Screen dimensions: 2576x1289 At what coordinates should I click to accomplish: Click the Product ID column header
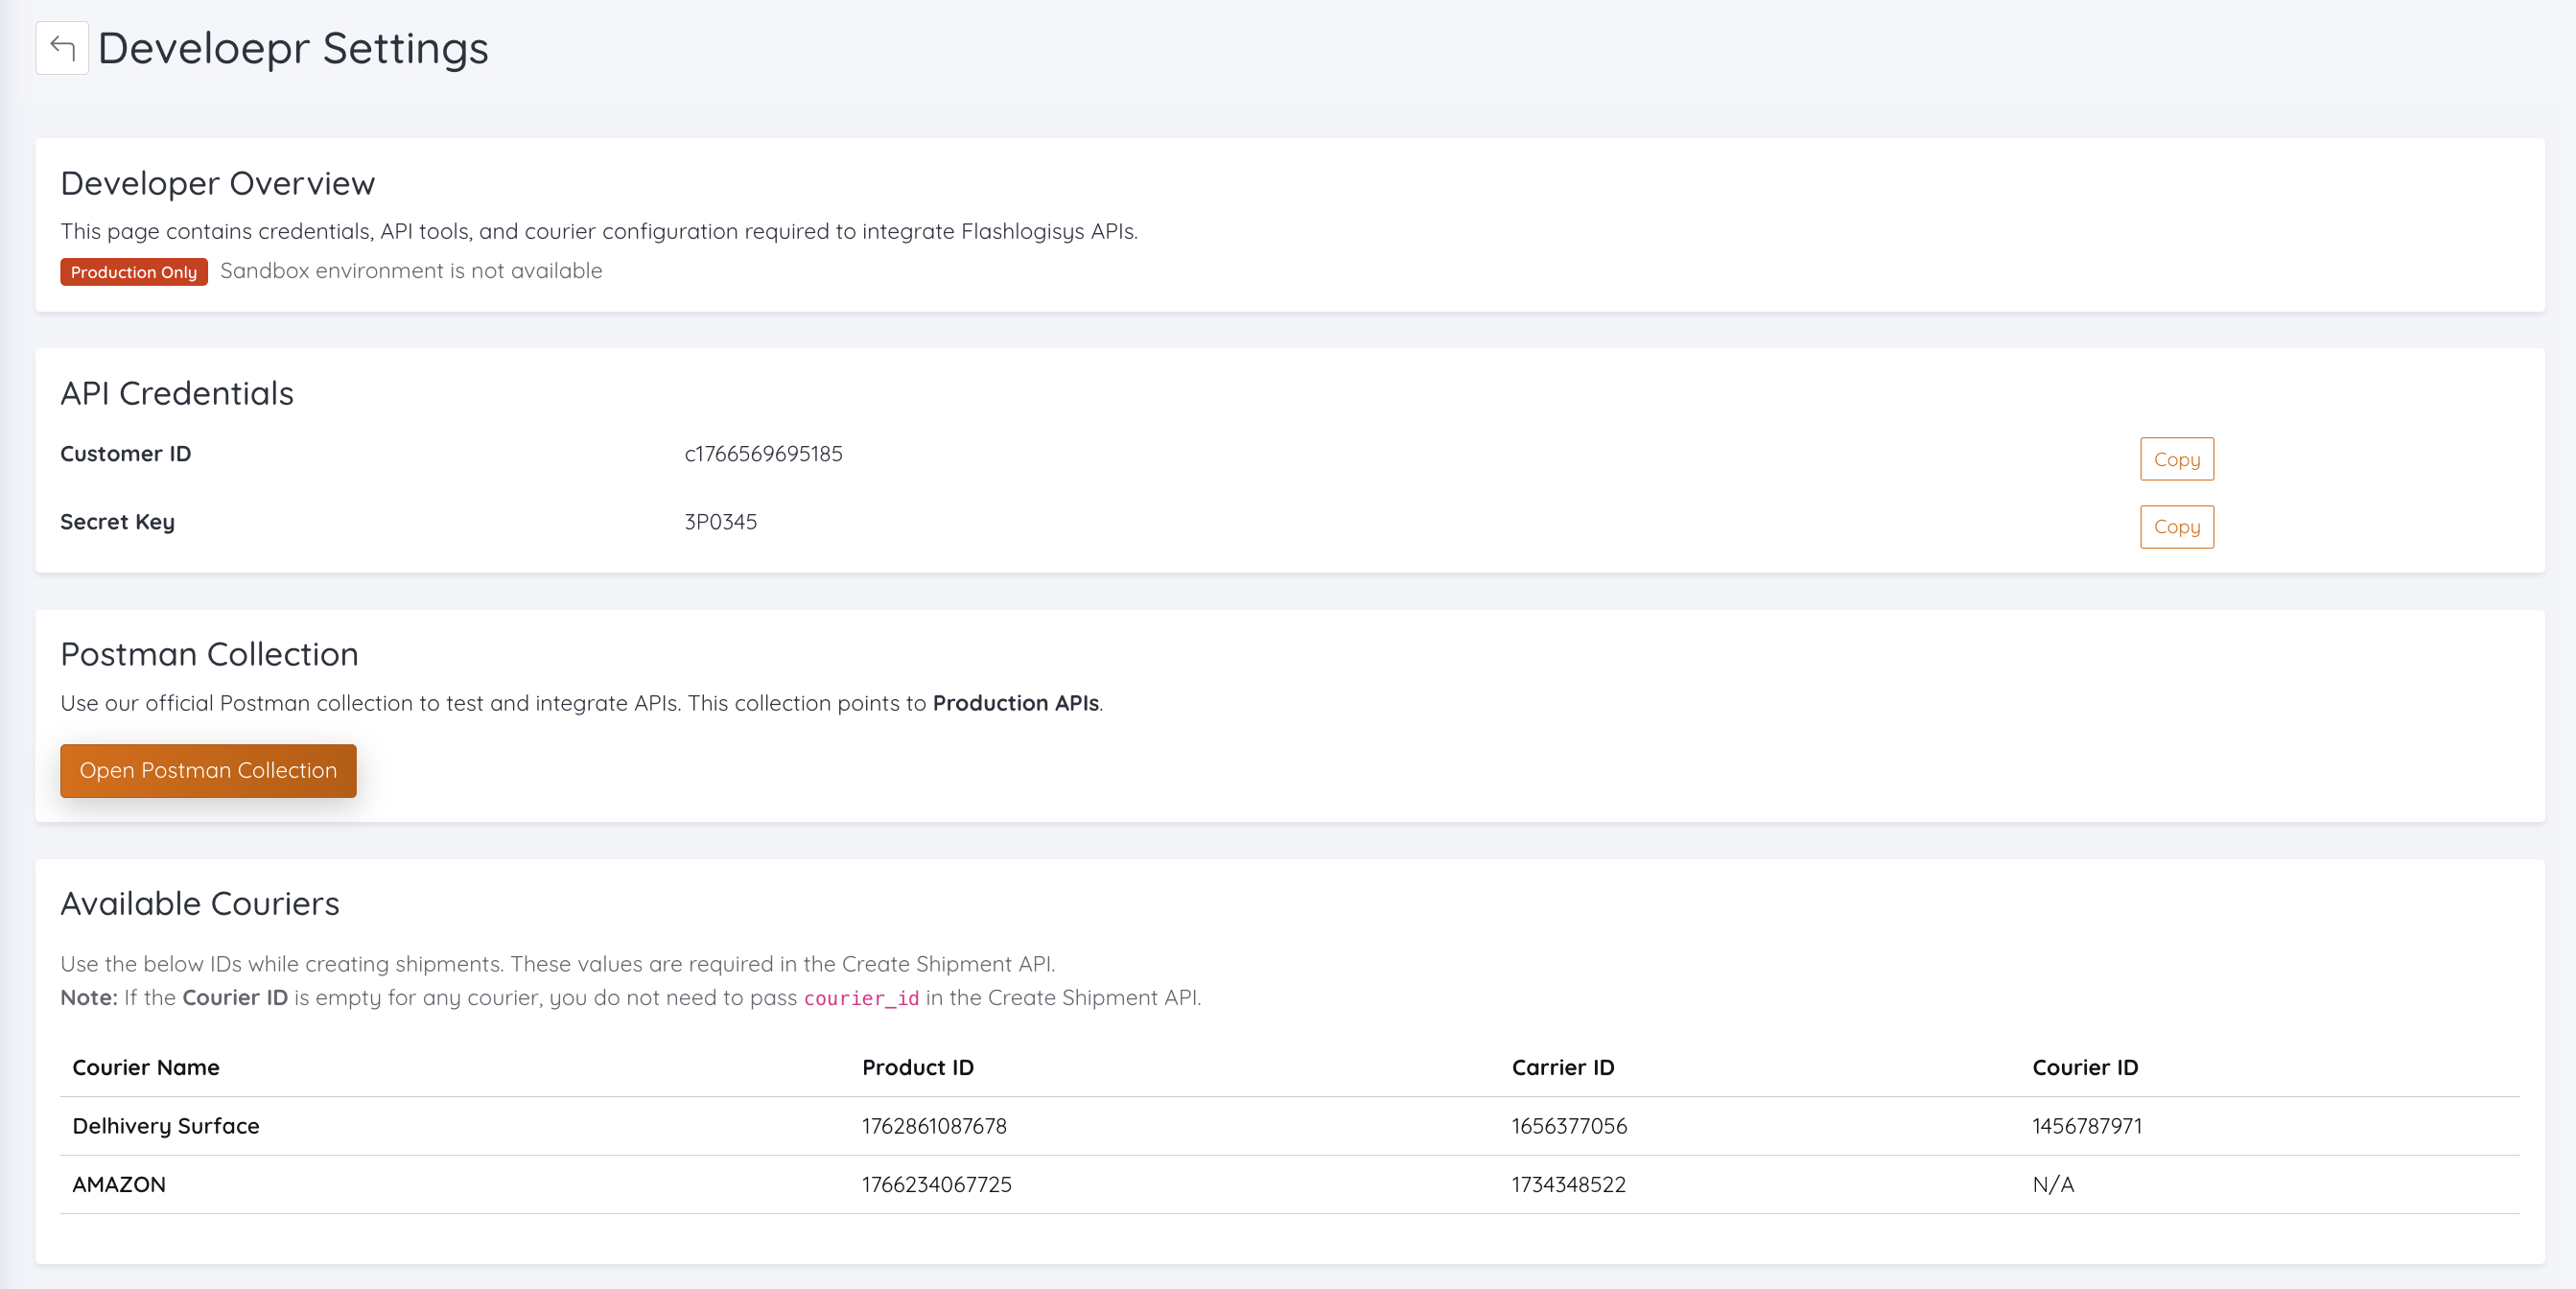coord(917,1067)
